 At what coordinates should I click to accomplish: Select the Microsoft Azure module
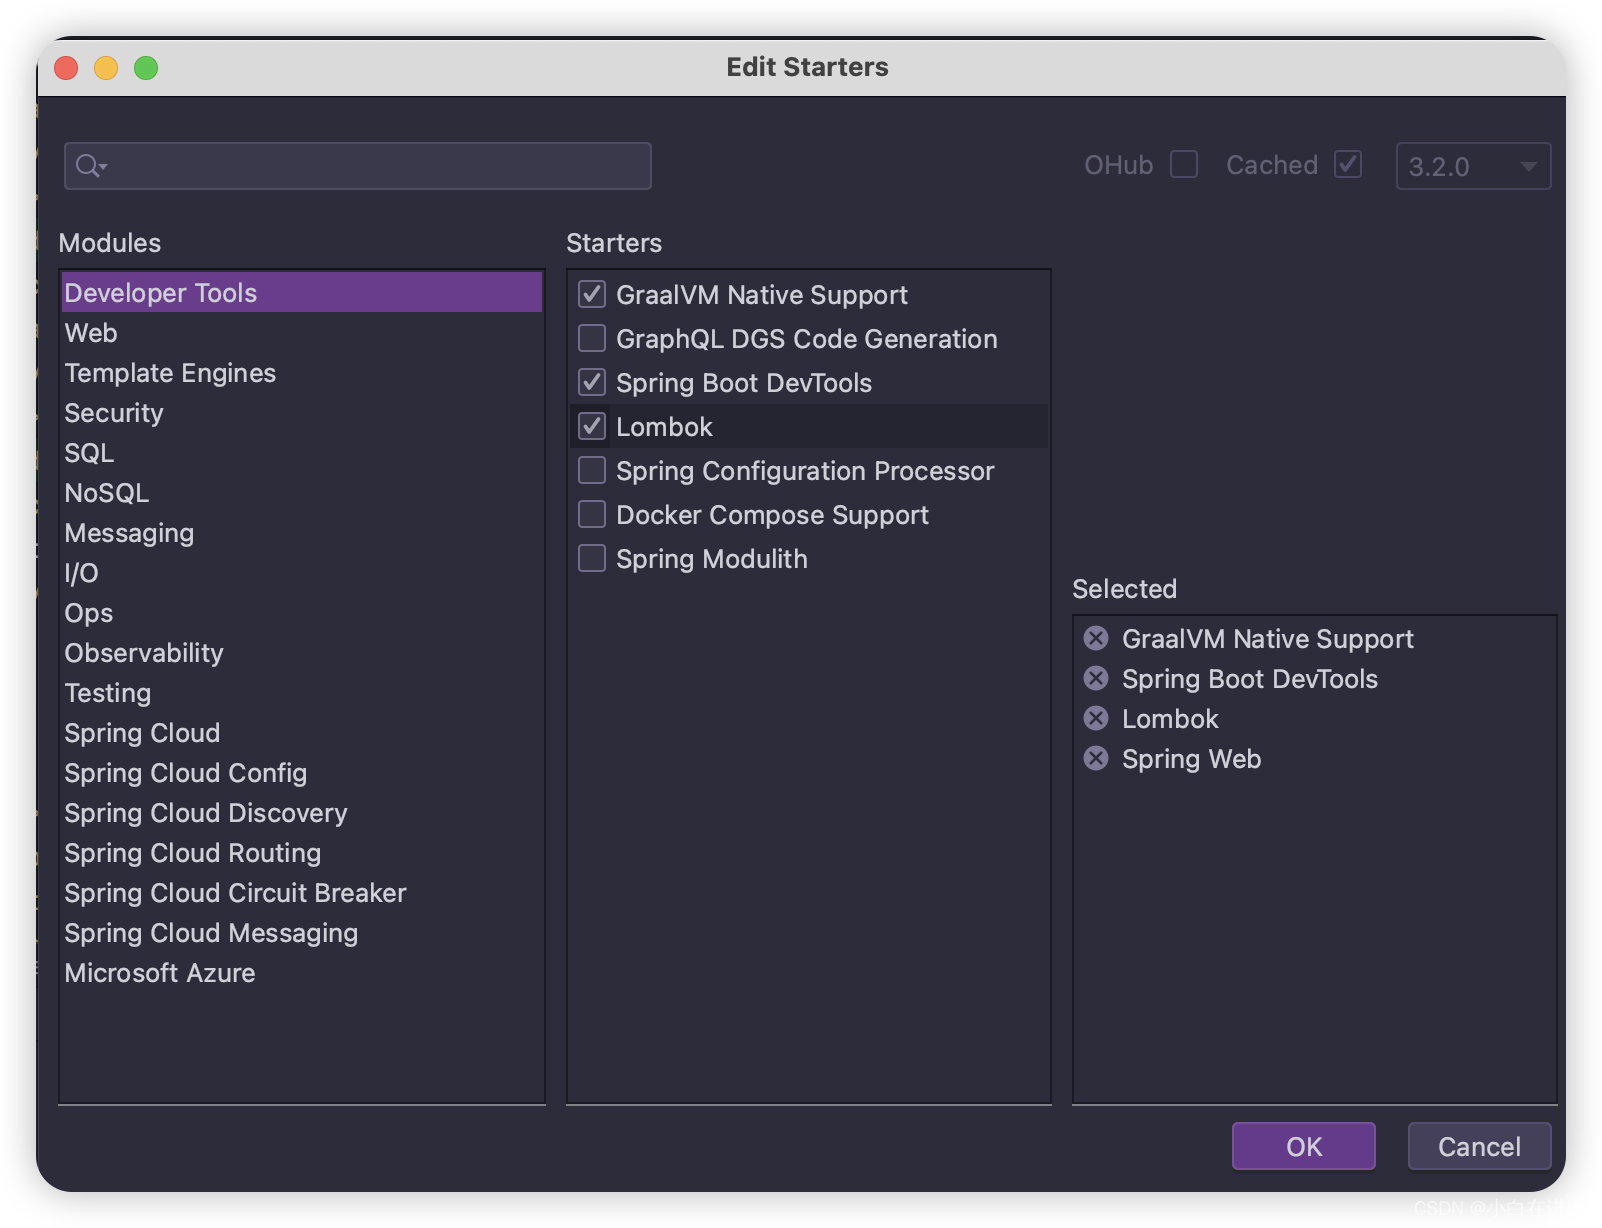pyautogui.click(x=301, y=973)
